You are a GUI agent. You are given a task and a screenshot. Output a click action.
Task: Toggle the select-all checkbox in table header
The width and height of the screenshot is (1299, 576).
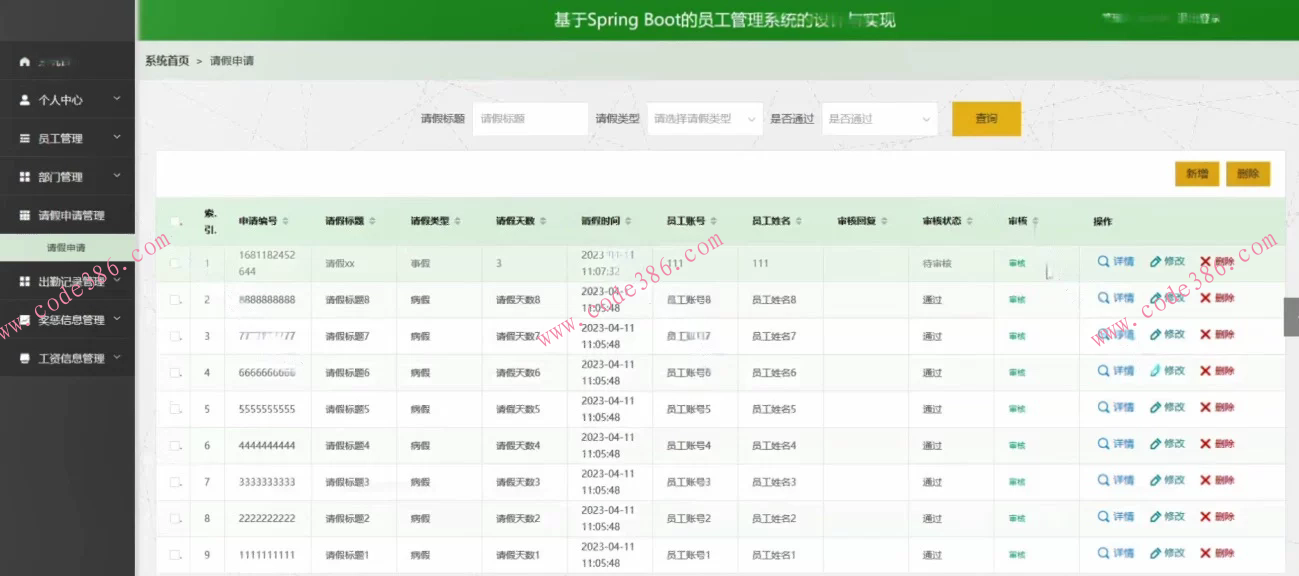tap(173, 223)
